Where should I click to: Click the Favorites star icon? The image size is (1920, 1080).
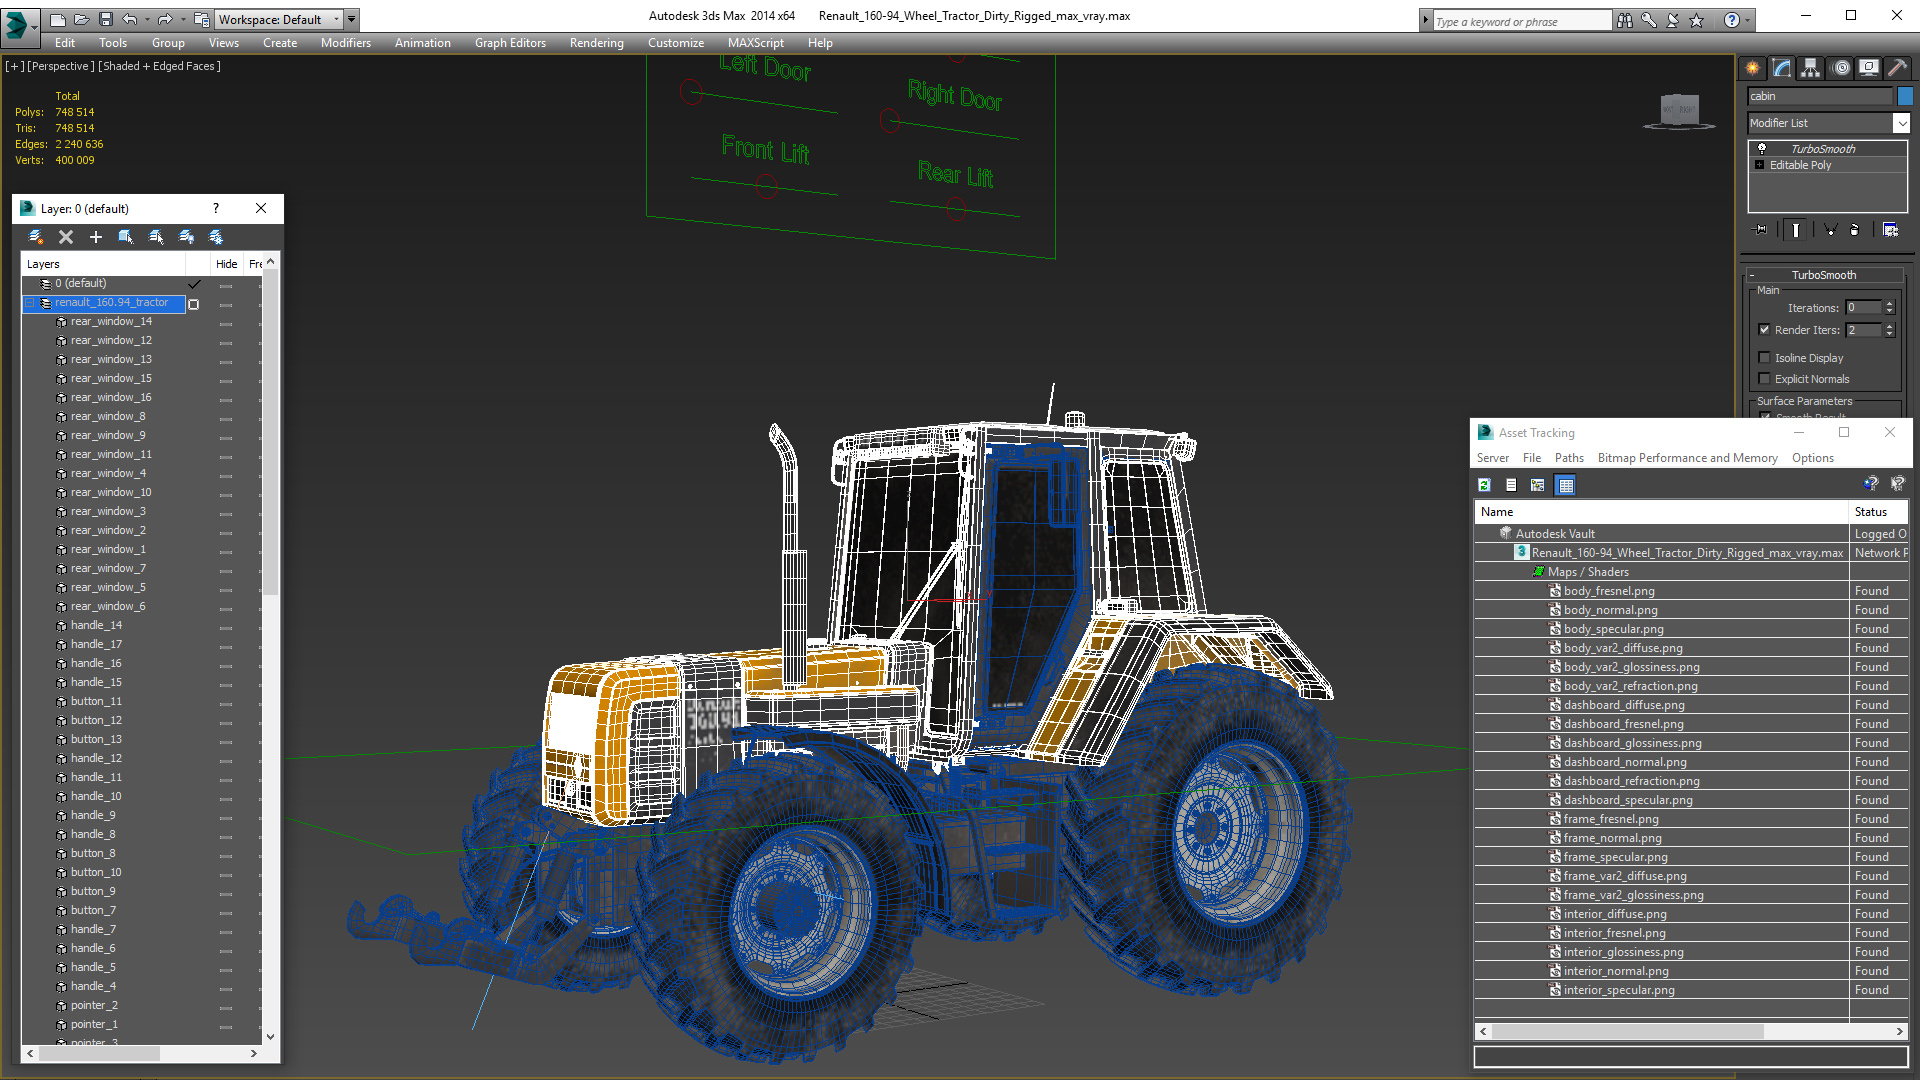point(1696,20)
